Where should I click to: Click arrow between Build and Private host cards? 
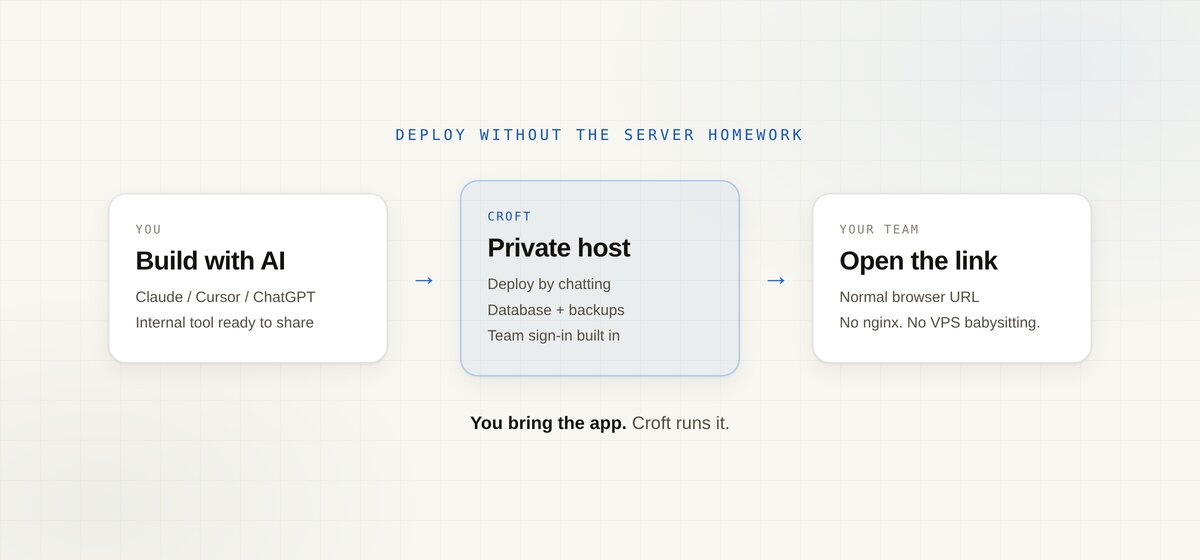click(423, 281)
